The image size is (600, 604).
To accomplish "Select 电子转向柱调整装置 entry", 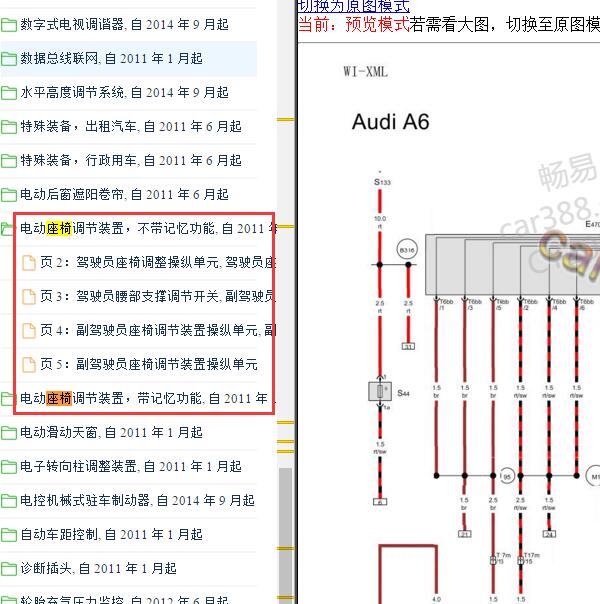I will coord(131,466).
